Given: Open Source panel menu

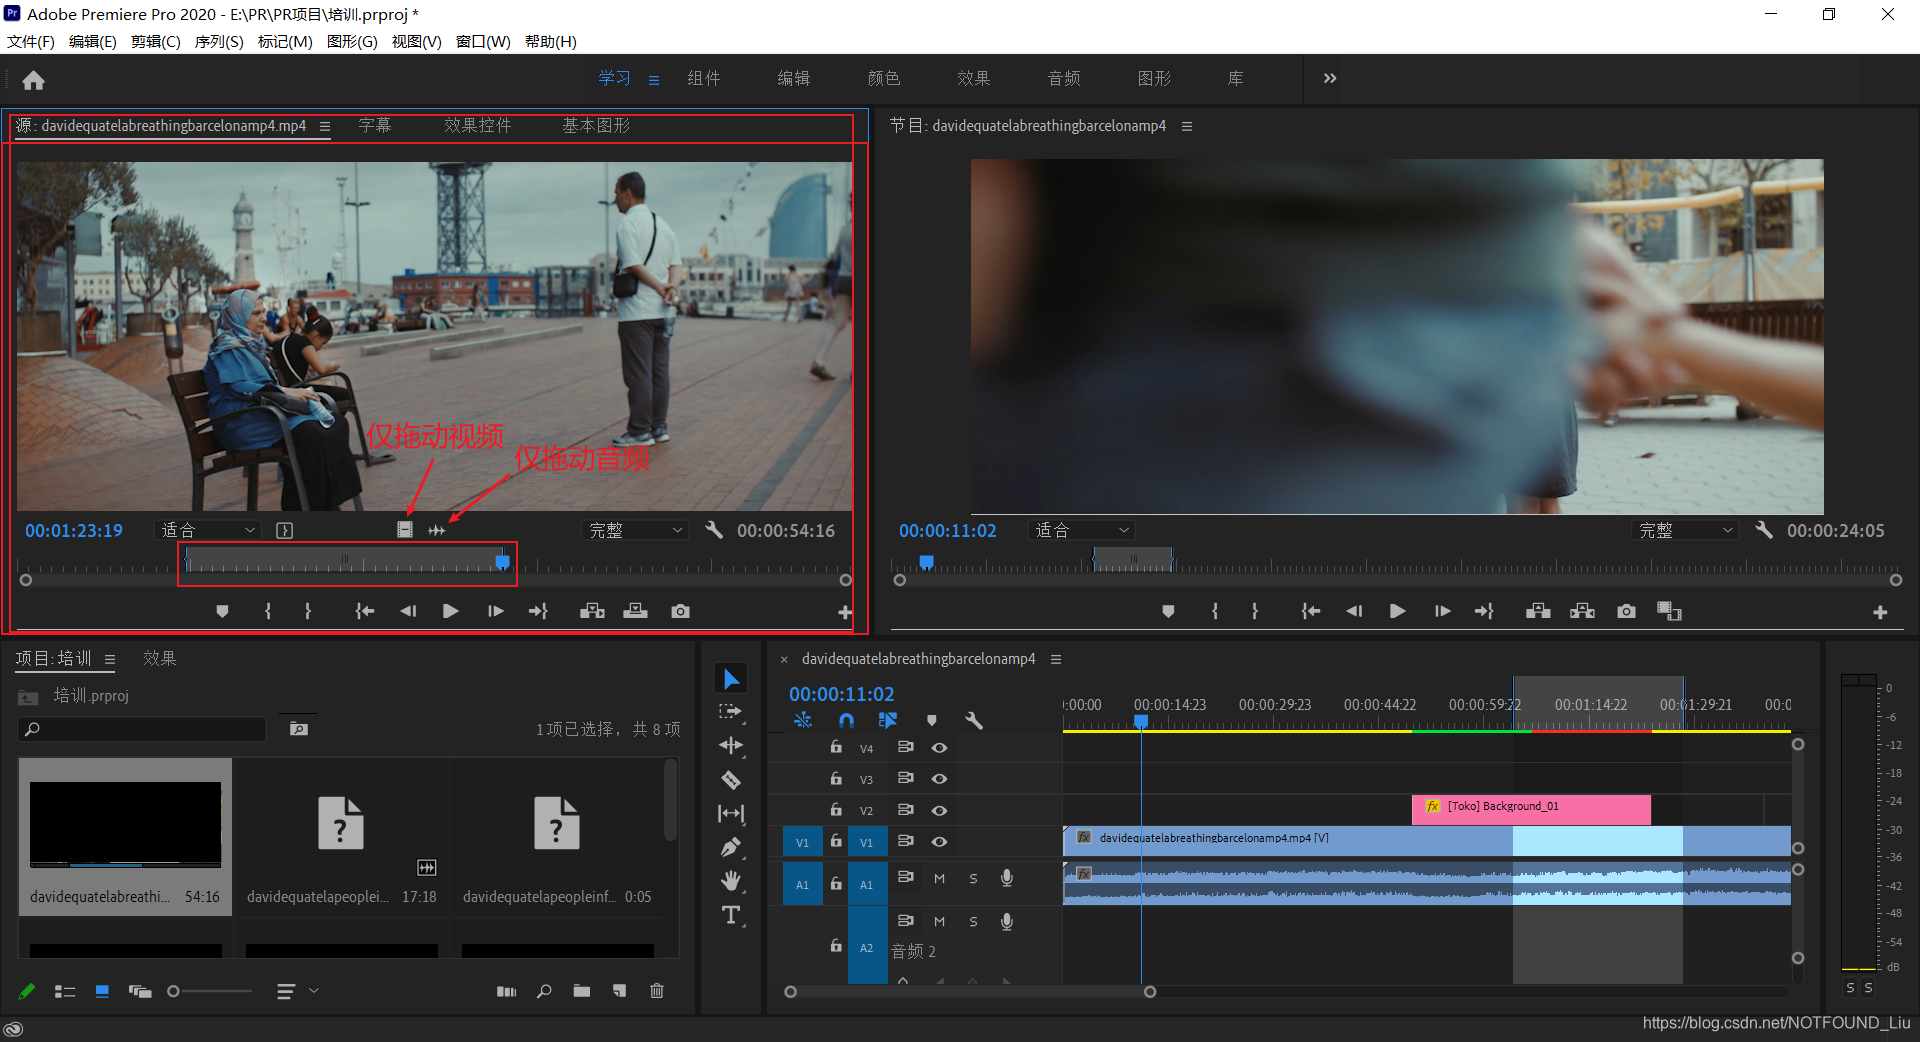Looking at the screenshot, I should coord(325,126).
